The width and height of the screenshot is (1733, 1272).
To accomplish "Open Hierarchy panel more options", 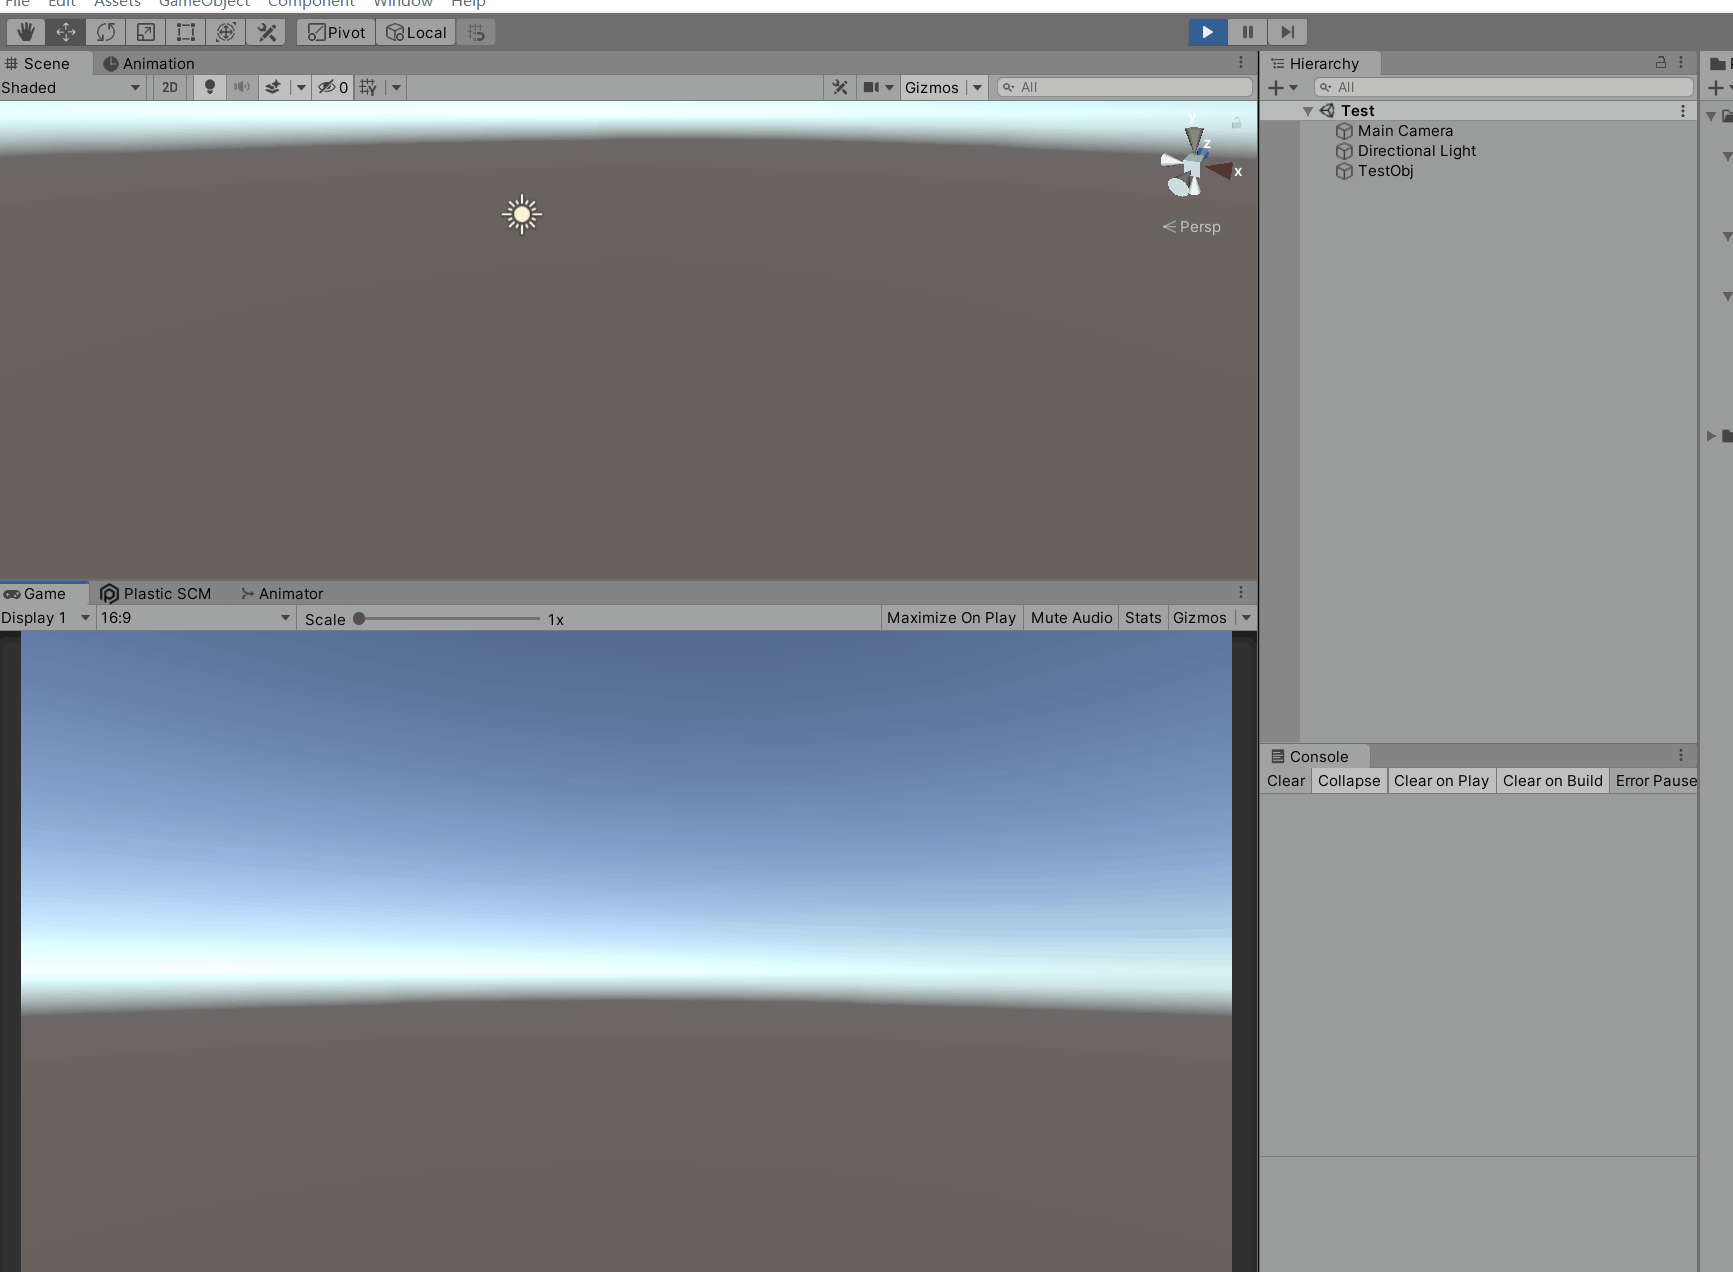I will [1681, 62].
